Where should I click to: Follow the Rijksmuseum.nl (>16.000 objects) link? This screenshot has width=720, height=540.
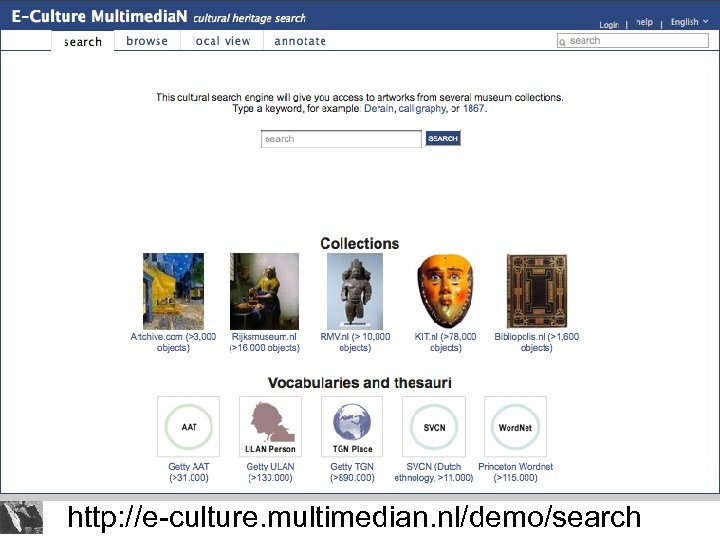pyautogui.click(x=264, y=342)
